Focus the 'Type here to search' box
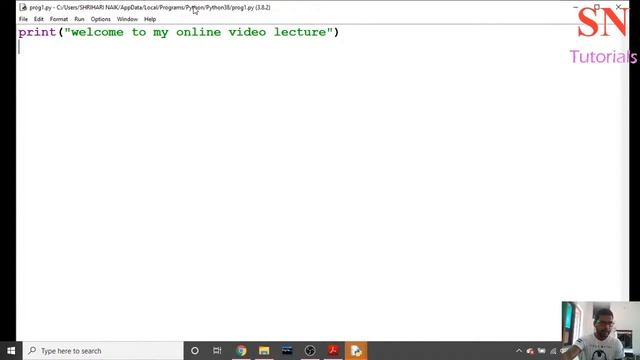 103,351
